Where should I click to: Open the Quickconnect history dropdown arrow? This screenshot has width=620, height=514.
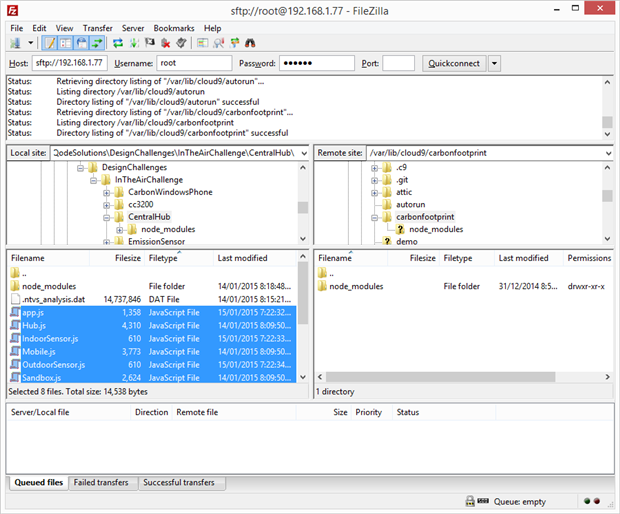click(x=494, y=63)
